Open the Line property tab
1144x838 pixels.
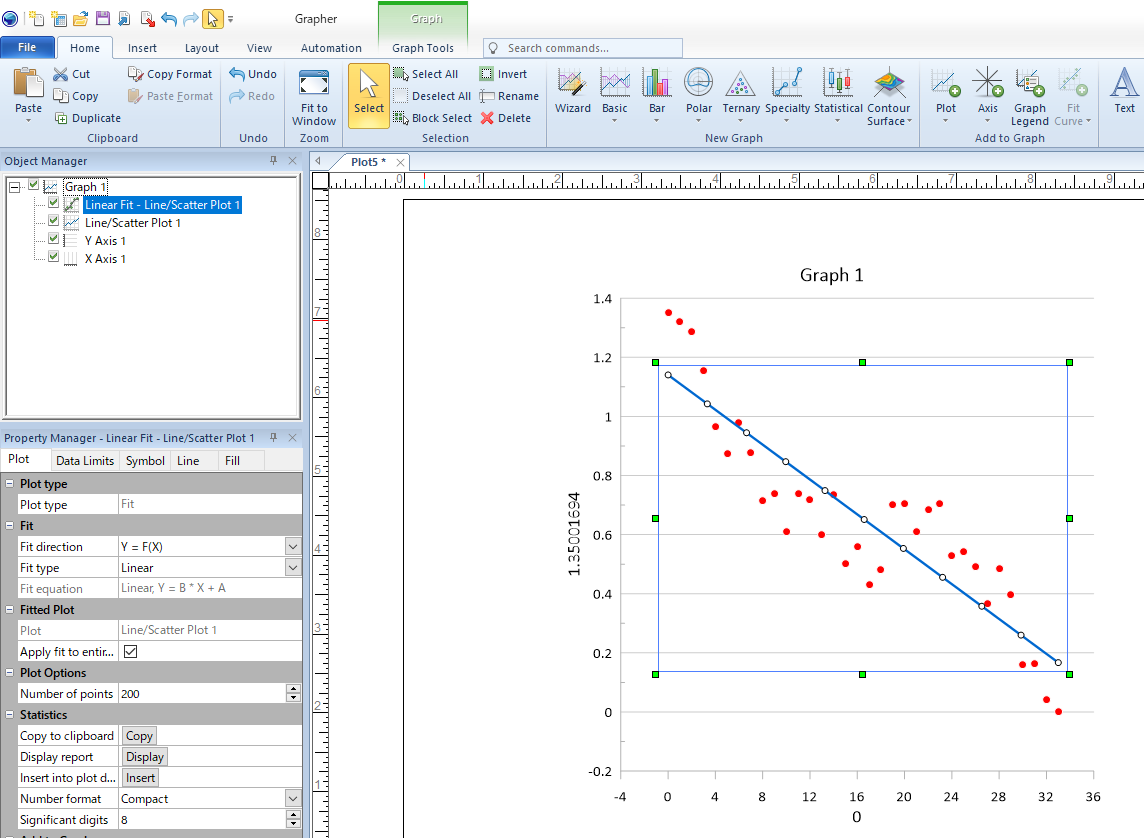click(x=188, y=460)
